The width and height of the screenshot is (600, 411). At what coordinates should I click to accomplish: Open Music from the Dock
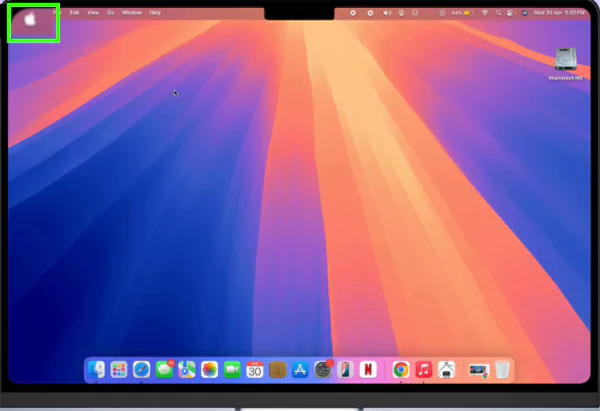(424, 370)
